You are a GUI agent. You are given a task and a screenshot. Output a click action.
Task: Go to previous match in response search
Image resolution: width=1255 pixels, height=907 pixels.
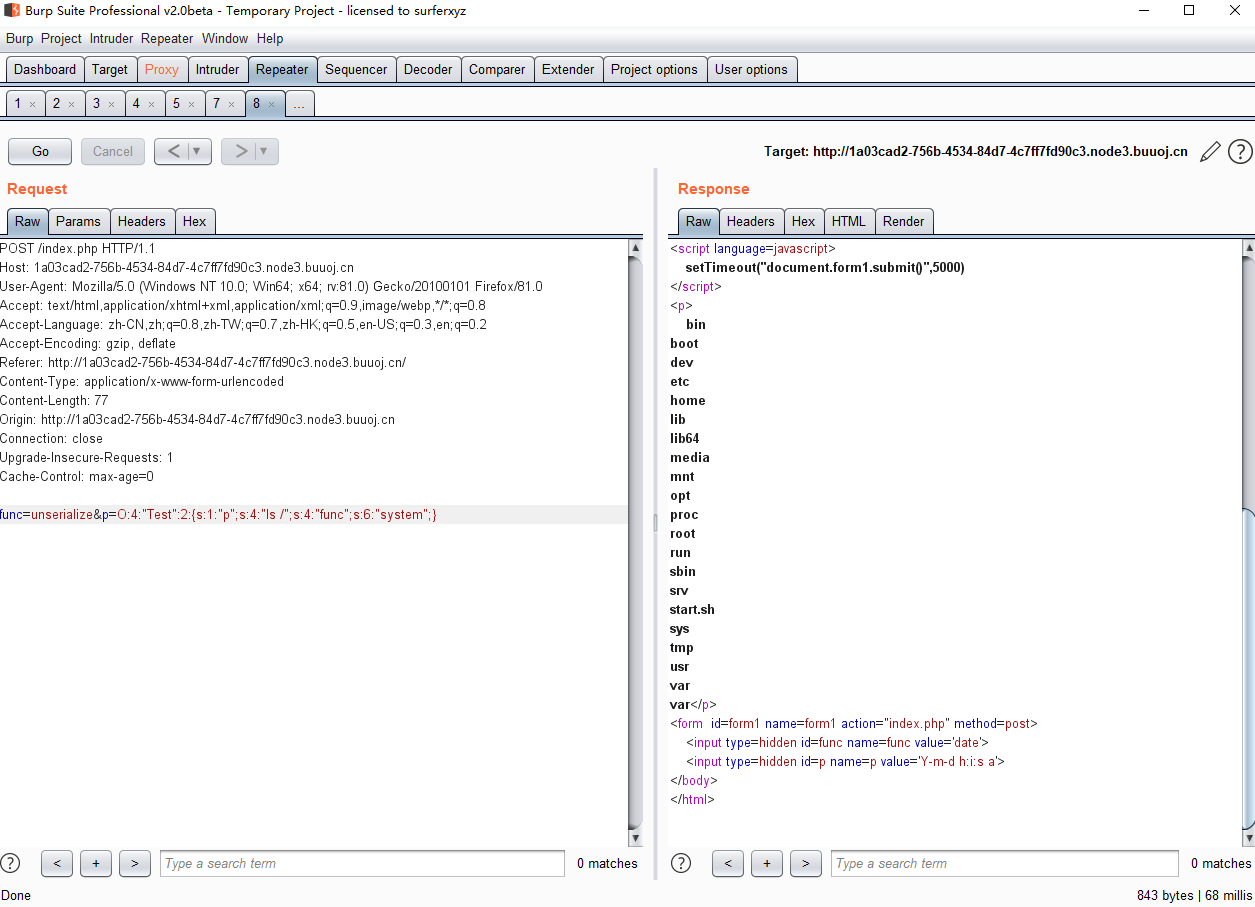point(728,863)
